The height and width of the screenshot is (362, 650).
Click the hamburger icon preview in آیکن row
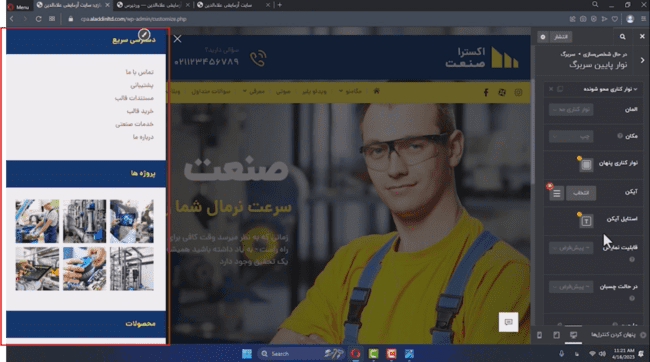[x=557, y=193]
